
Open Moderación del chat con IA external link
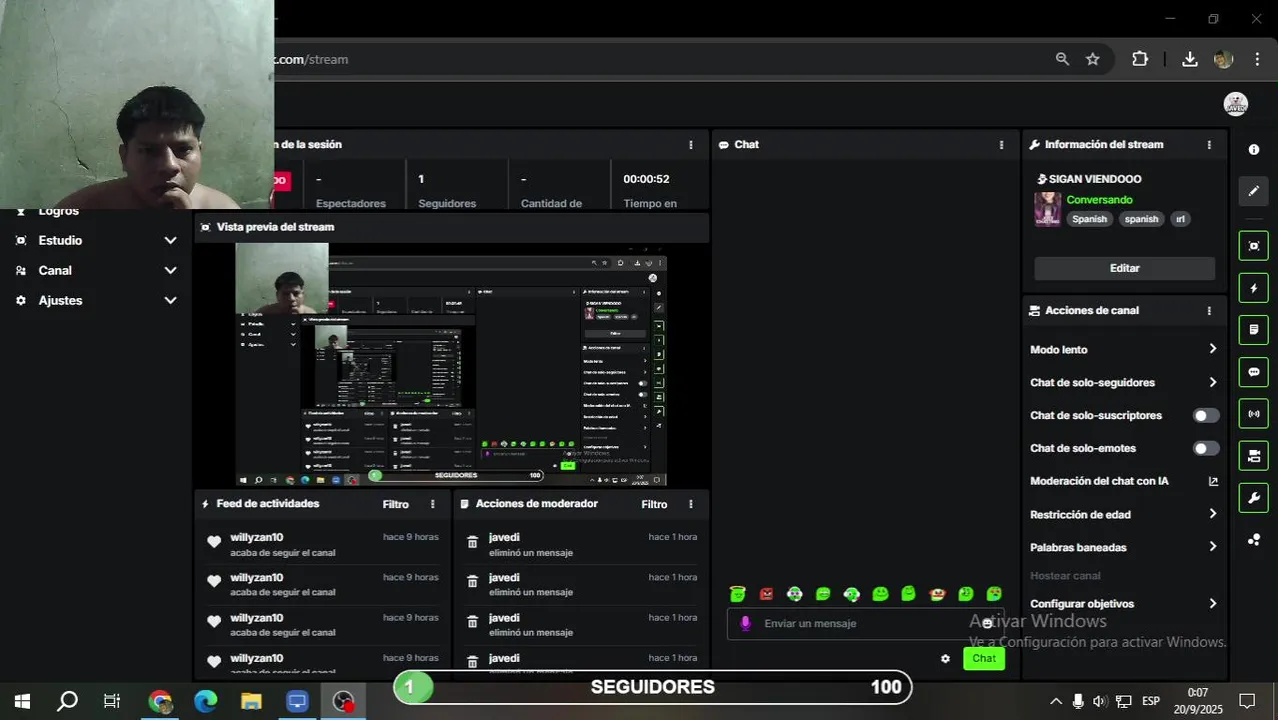coord(1213,481)
